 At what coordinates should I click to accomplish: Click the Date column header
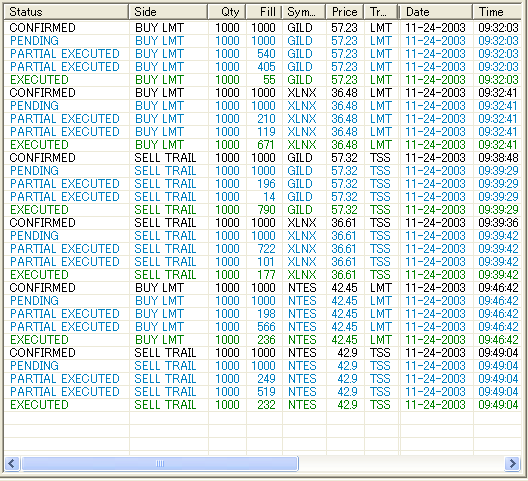pos(436,12)
